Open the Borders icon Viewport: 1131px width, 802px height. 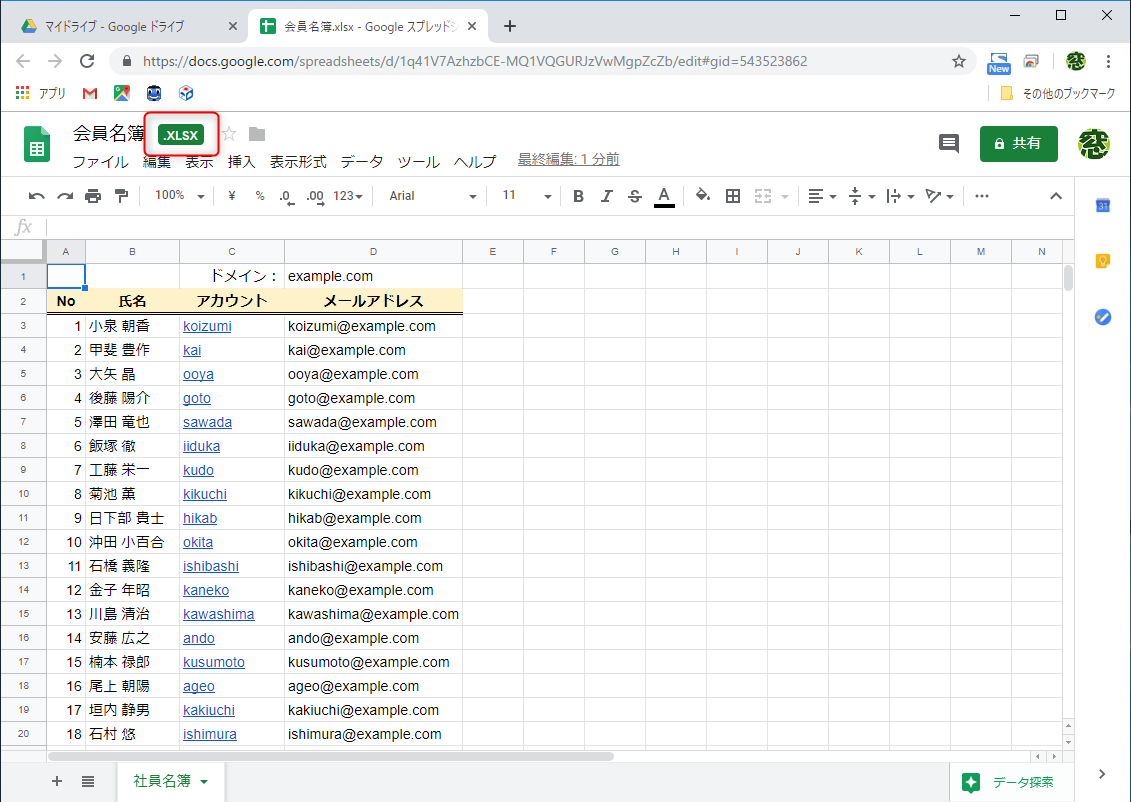coord(733,196)
